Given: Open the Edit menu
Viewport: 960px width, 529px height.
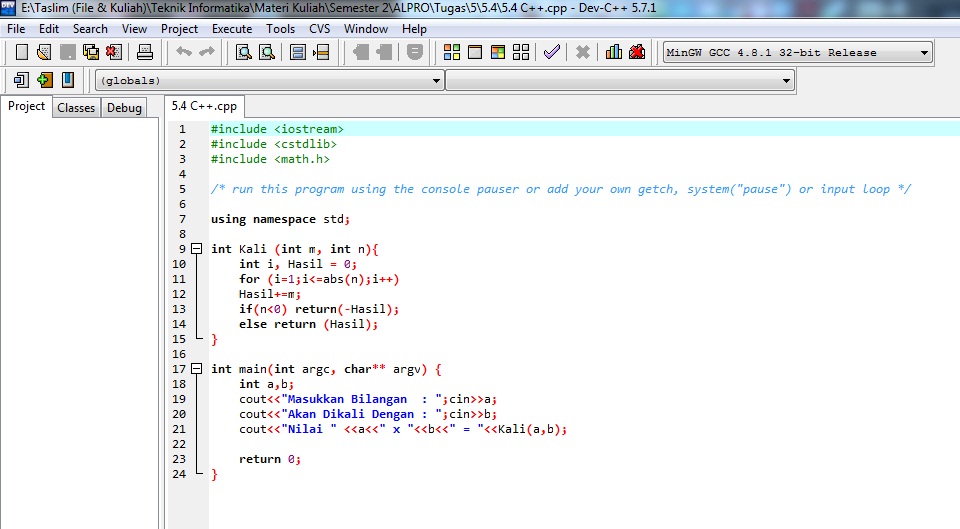Looking at the screenshot, I should pos(49,29).
